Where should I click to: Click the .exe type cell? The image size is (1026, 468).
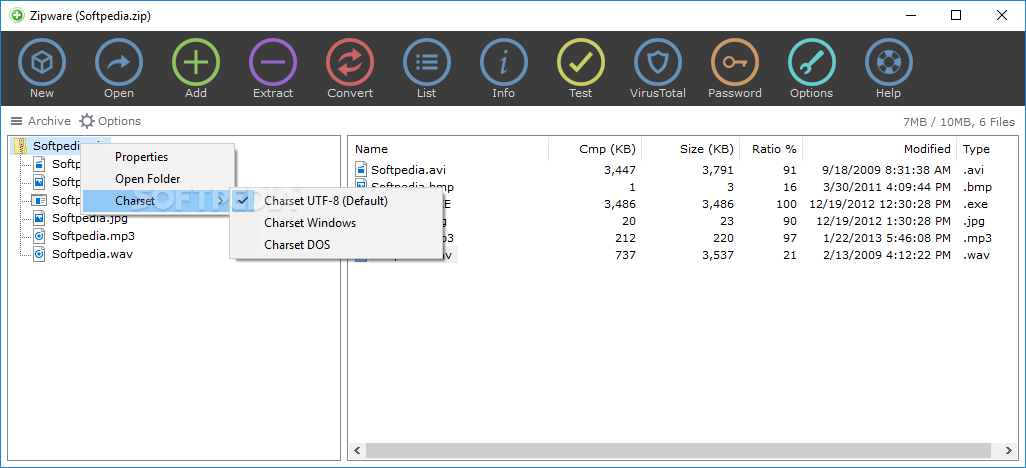976,204
